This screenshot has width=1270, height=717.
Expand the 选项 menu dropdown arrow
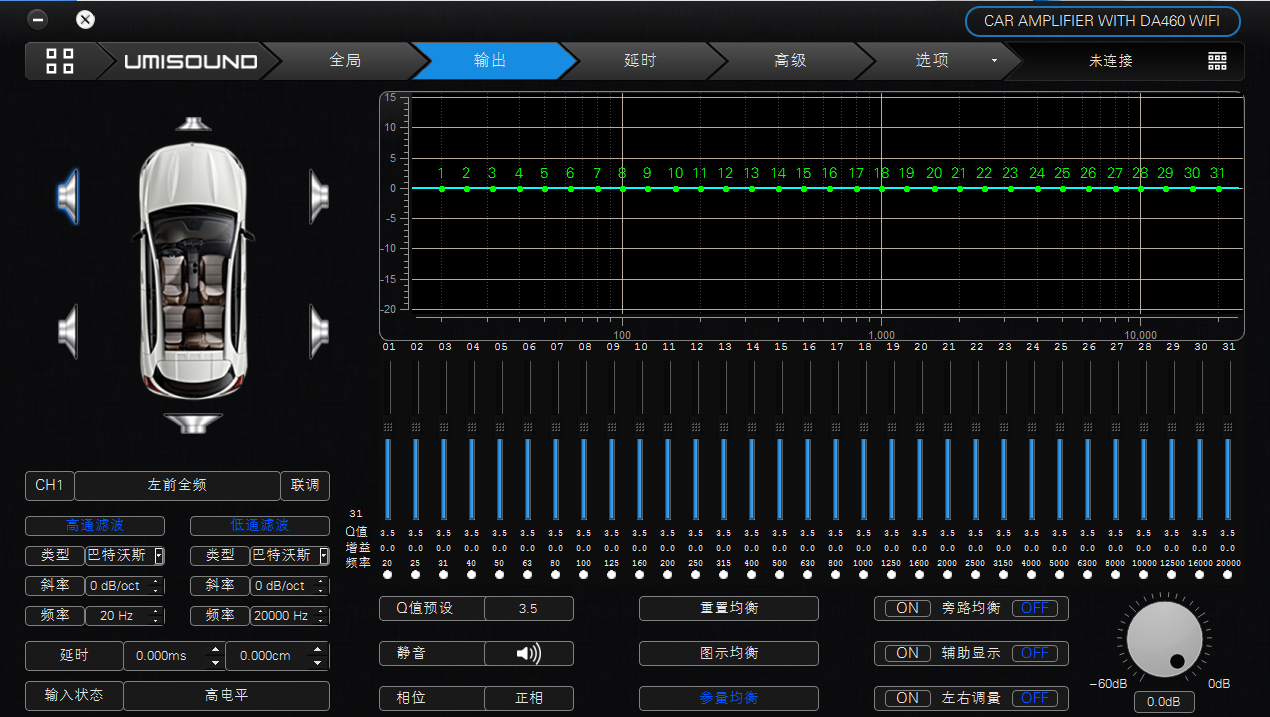click(994, 61)
